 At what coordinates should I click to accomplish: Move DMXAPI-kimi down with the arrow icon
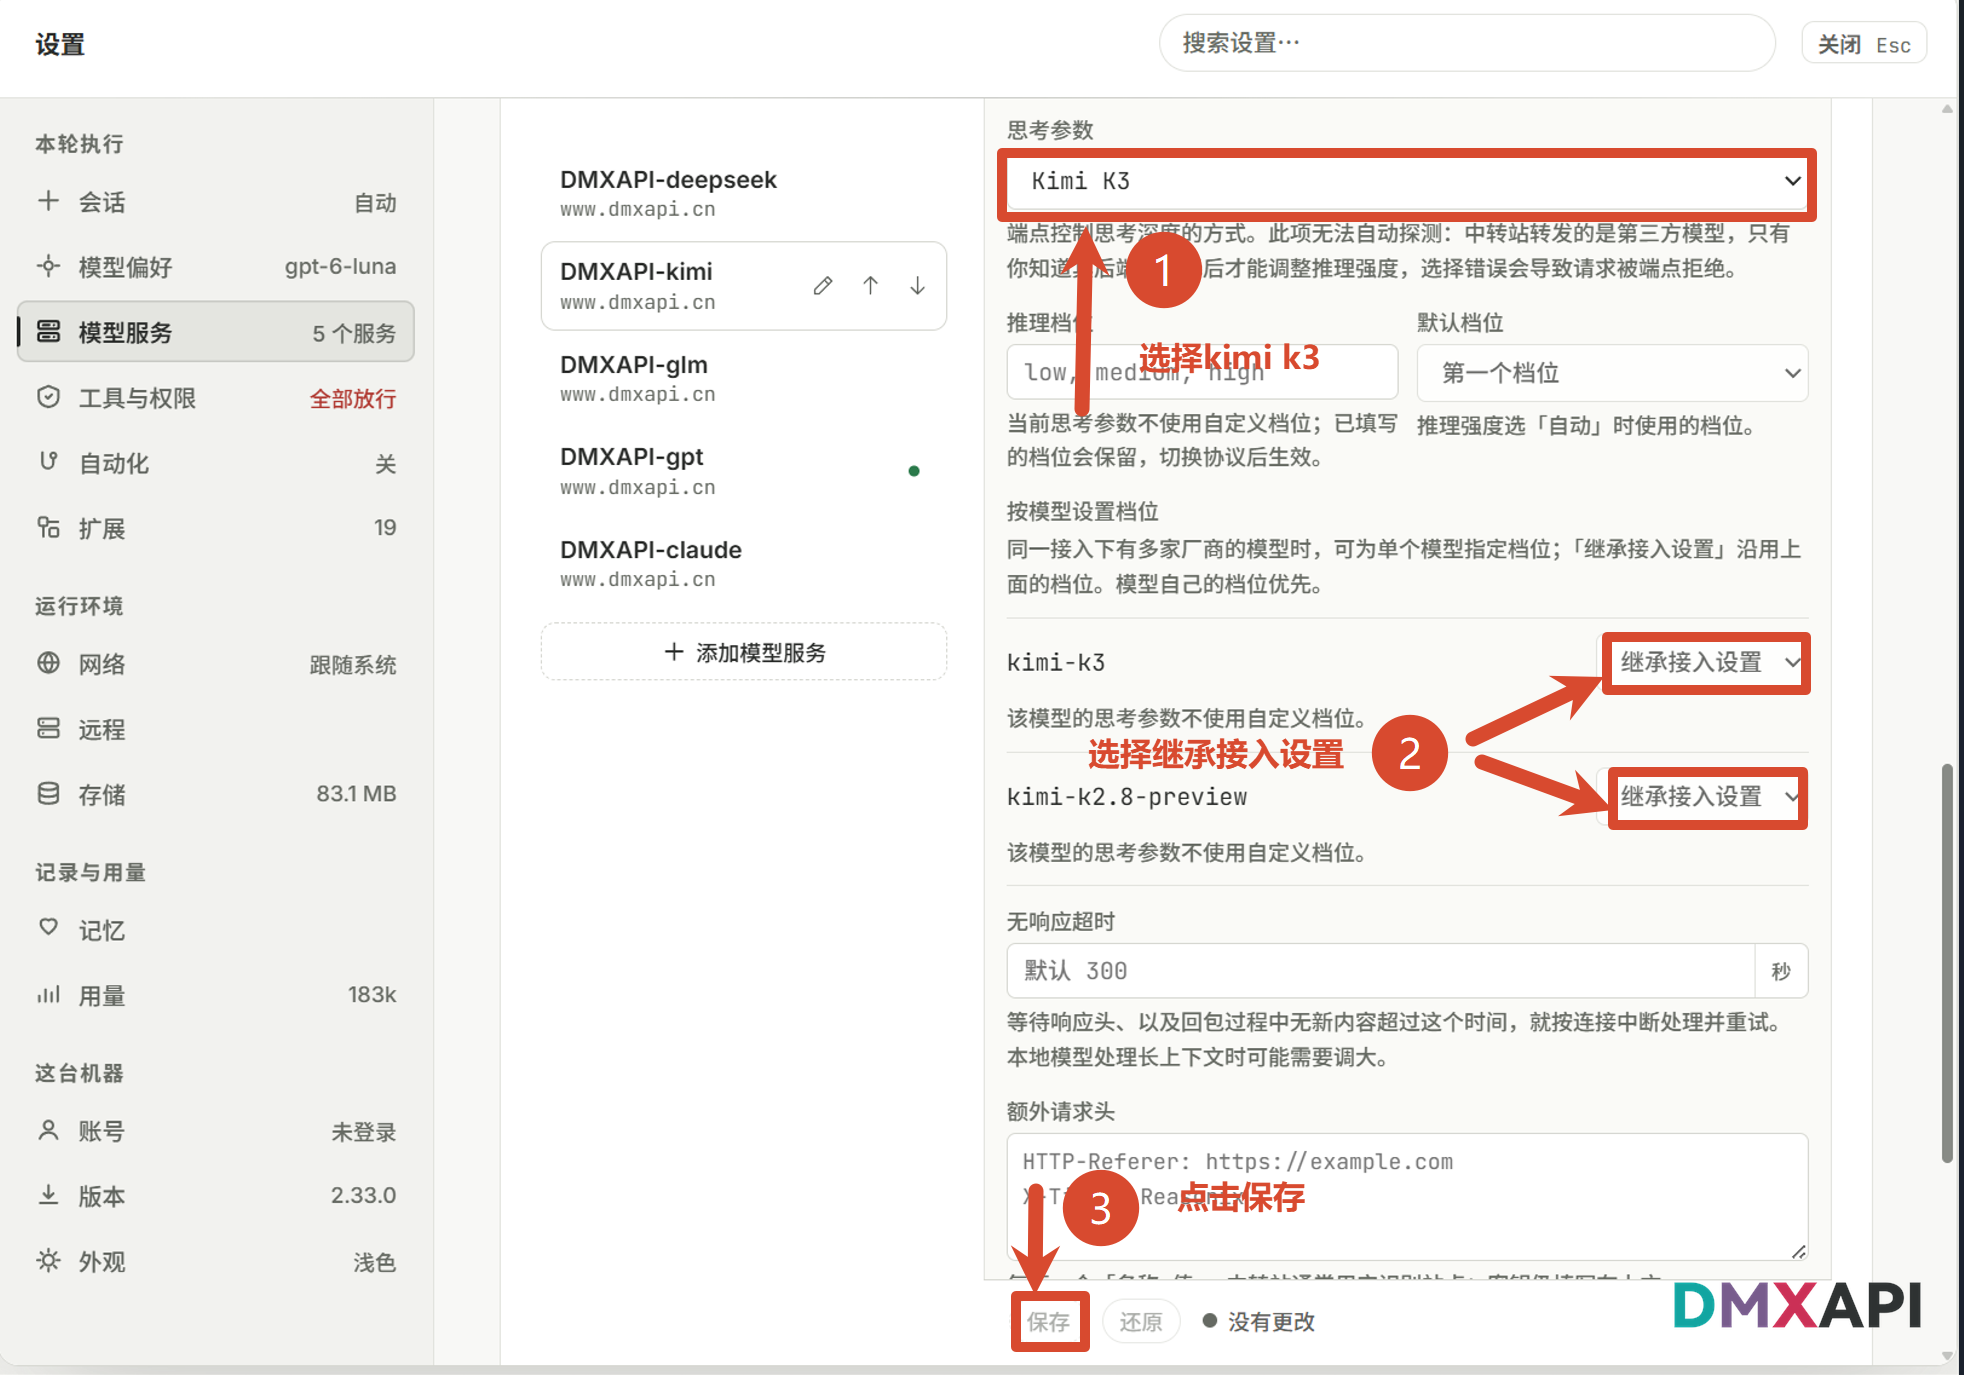[917, 286]
